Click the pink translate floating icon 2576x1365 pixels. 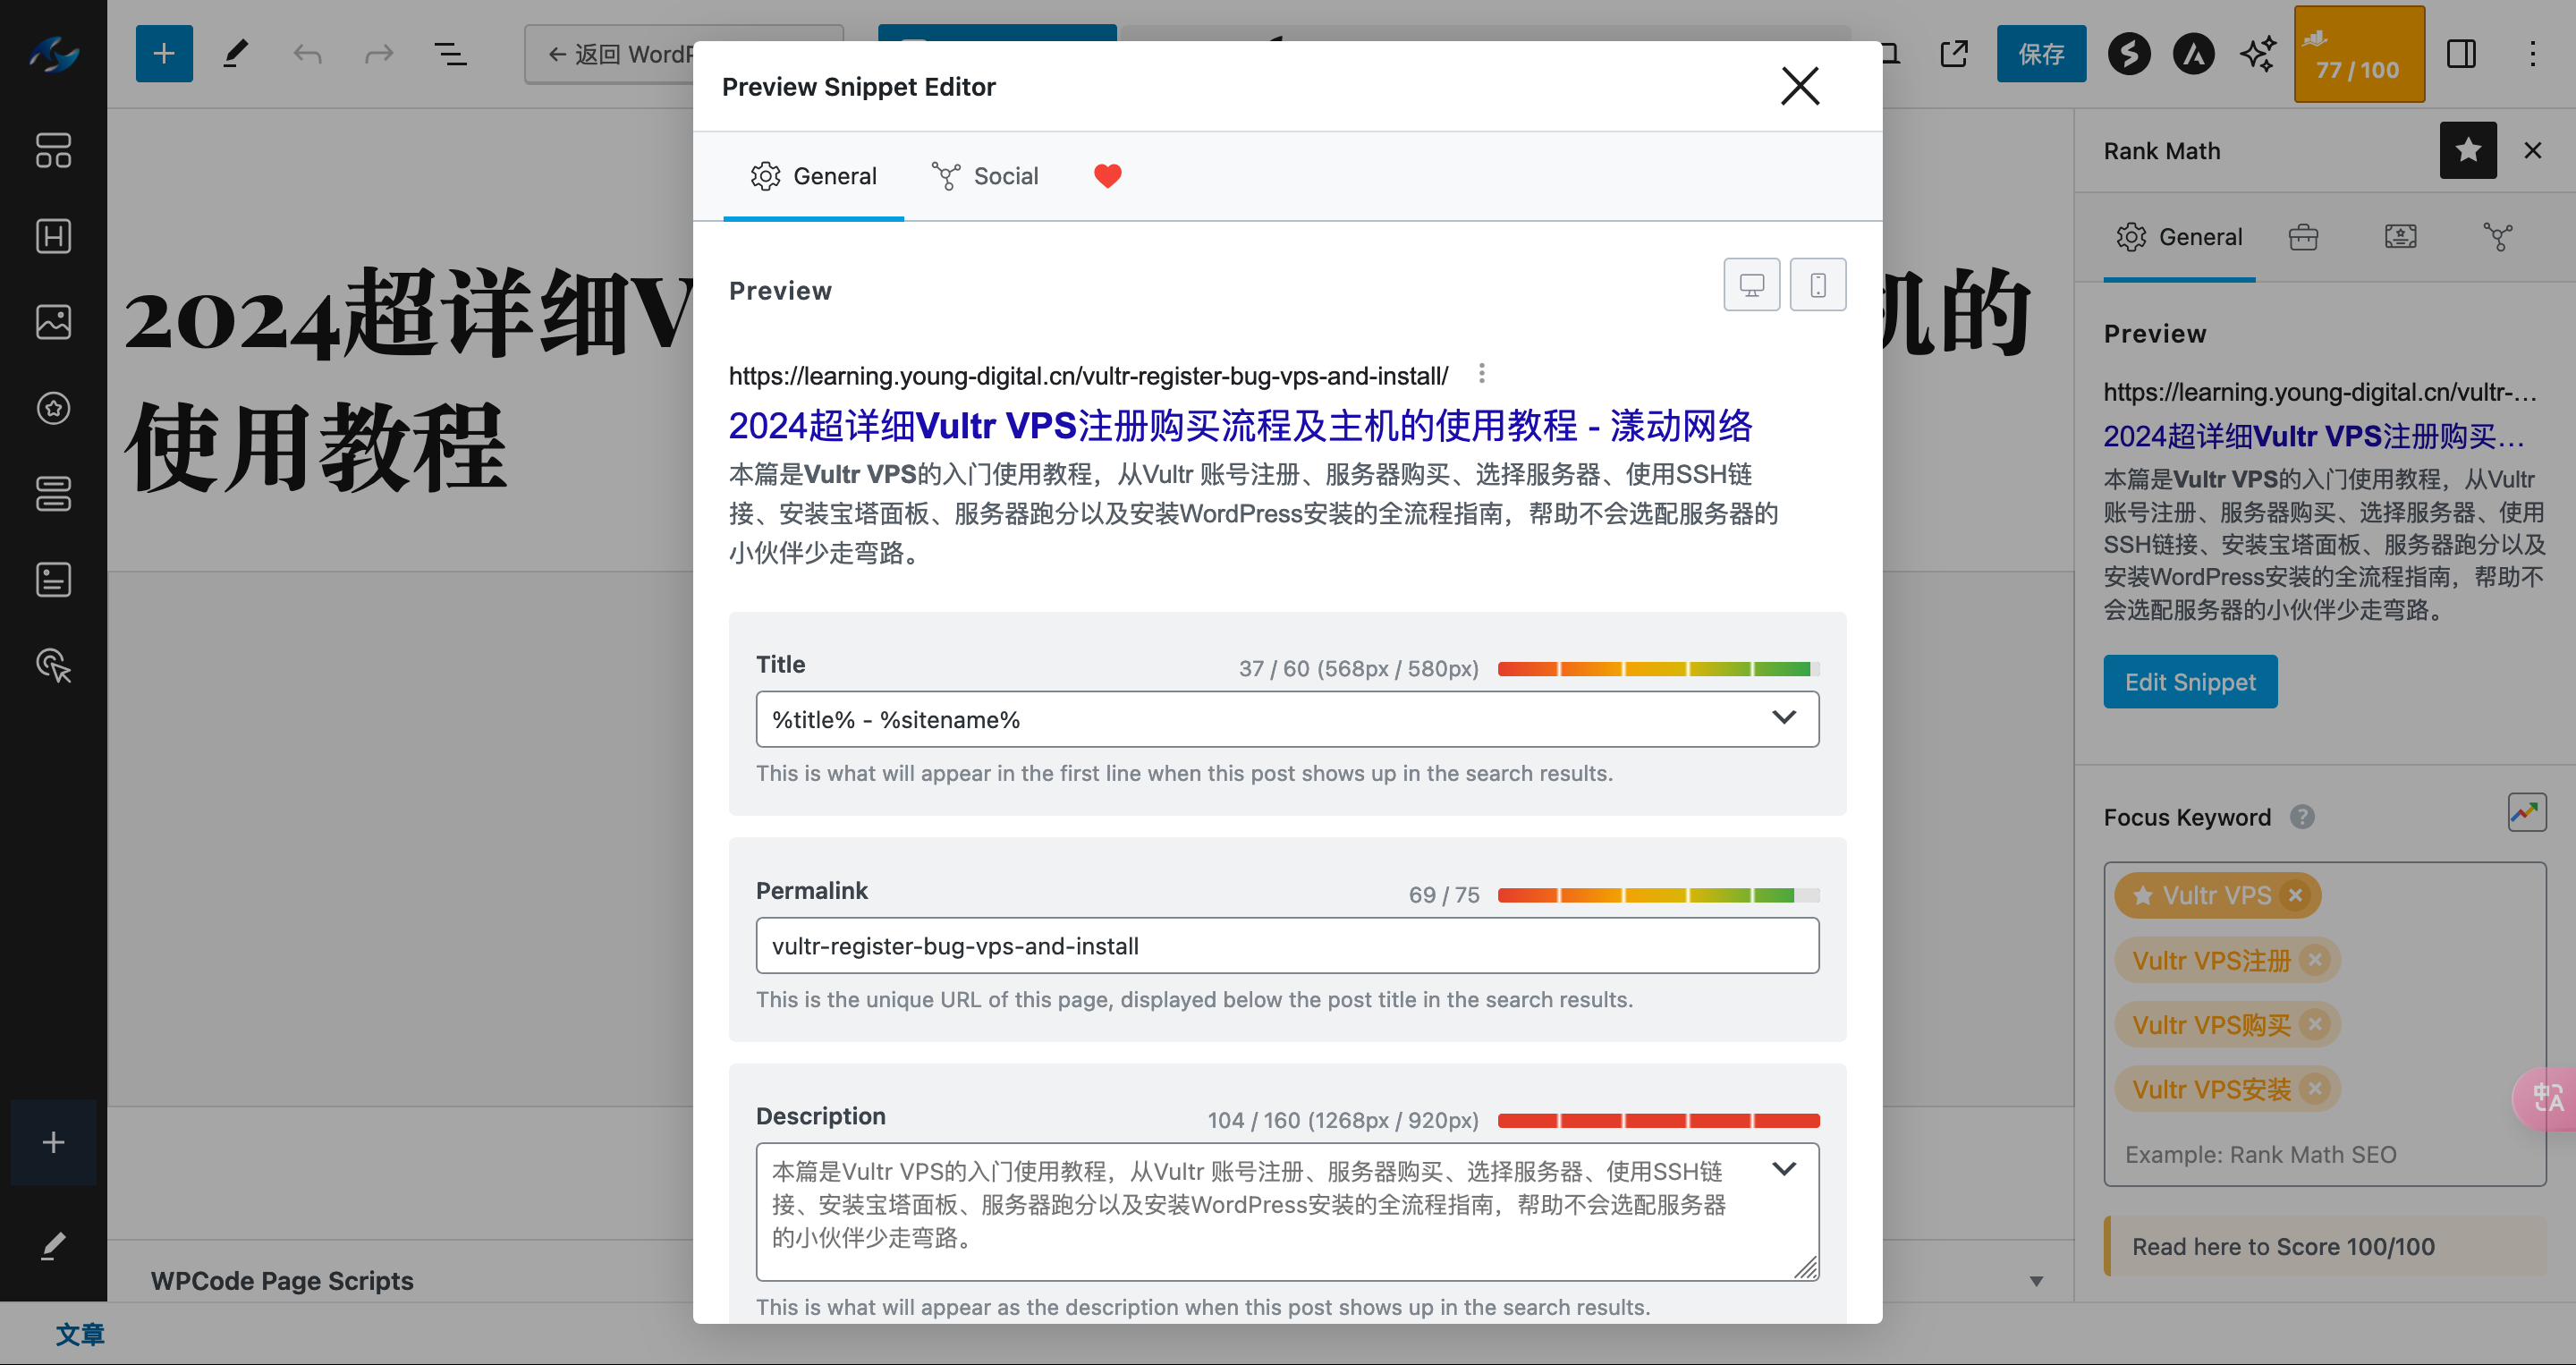(2546, 1099)
